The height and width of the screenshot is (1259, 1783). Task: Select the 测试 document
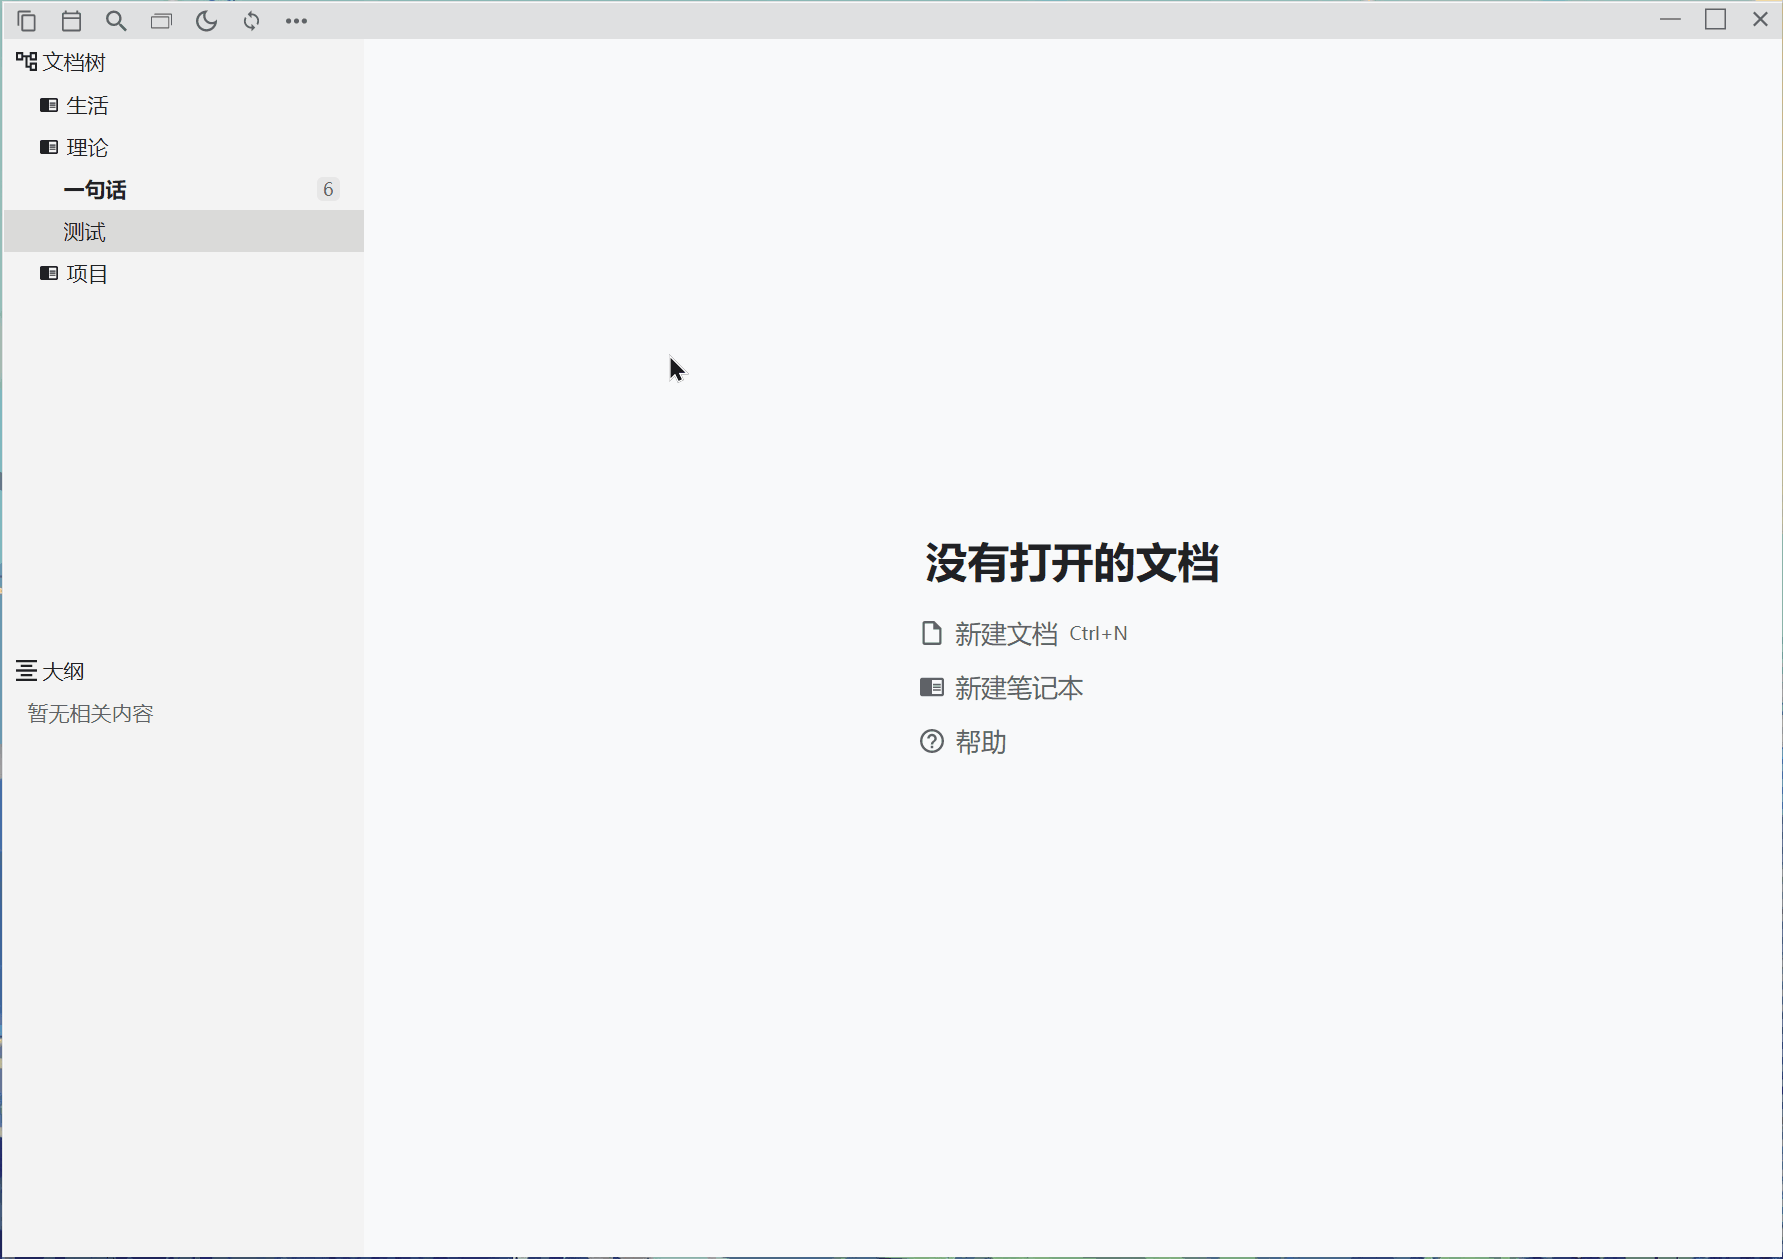184,231
